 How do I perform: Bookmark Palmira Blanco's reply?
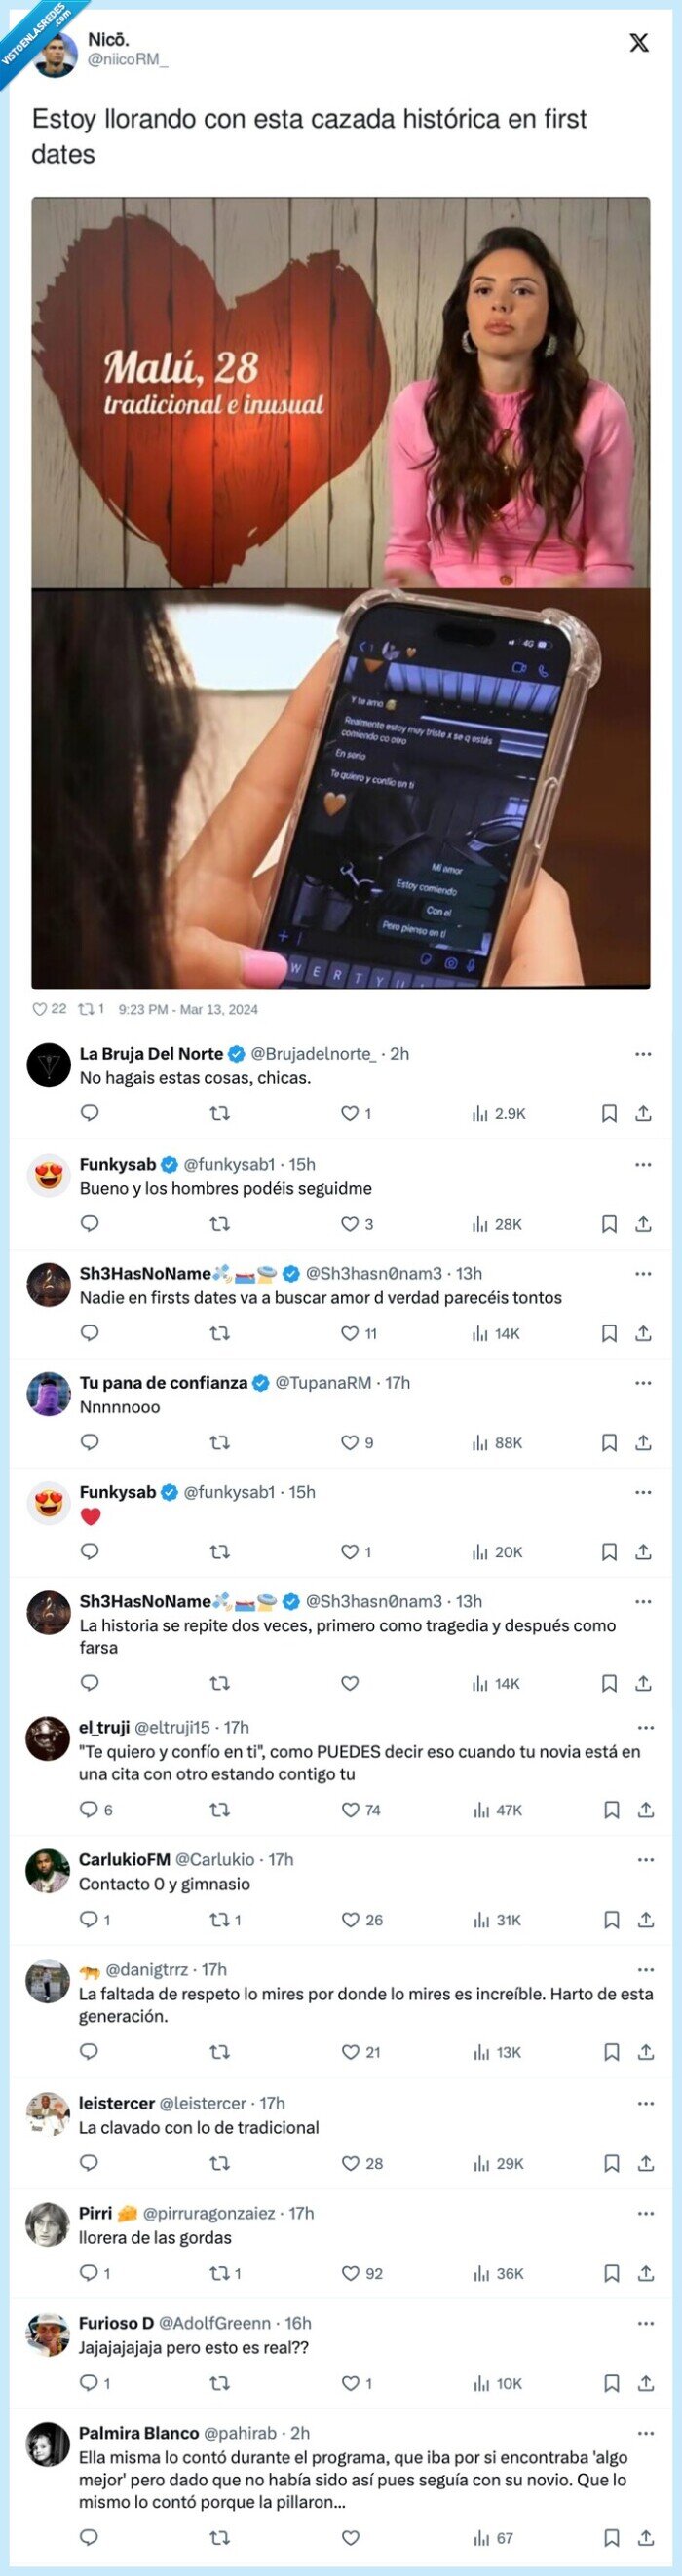pos(611,2537)
